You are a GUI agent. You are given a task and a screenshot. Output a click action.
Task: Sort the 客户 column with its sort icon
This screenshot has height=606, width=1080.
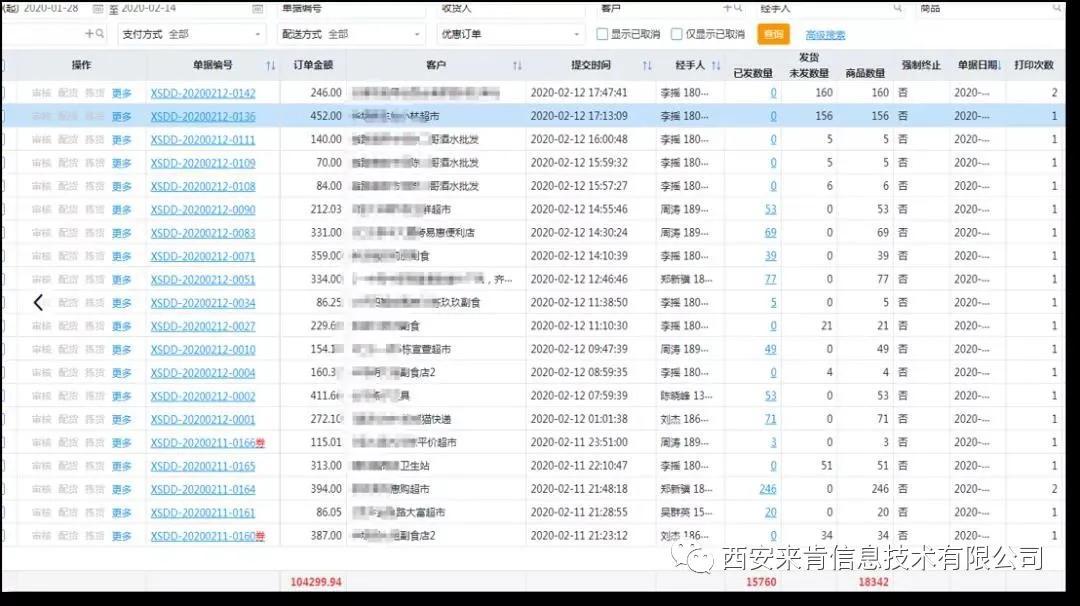tap(518, 67)
